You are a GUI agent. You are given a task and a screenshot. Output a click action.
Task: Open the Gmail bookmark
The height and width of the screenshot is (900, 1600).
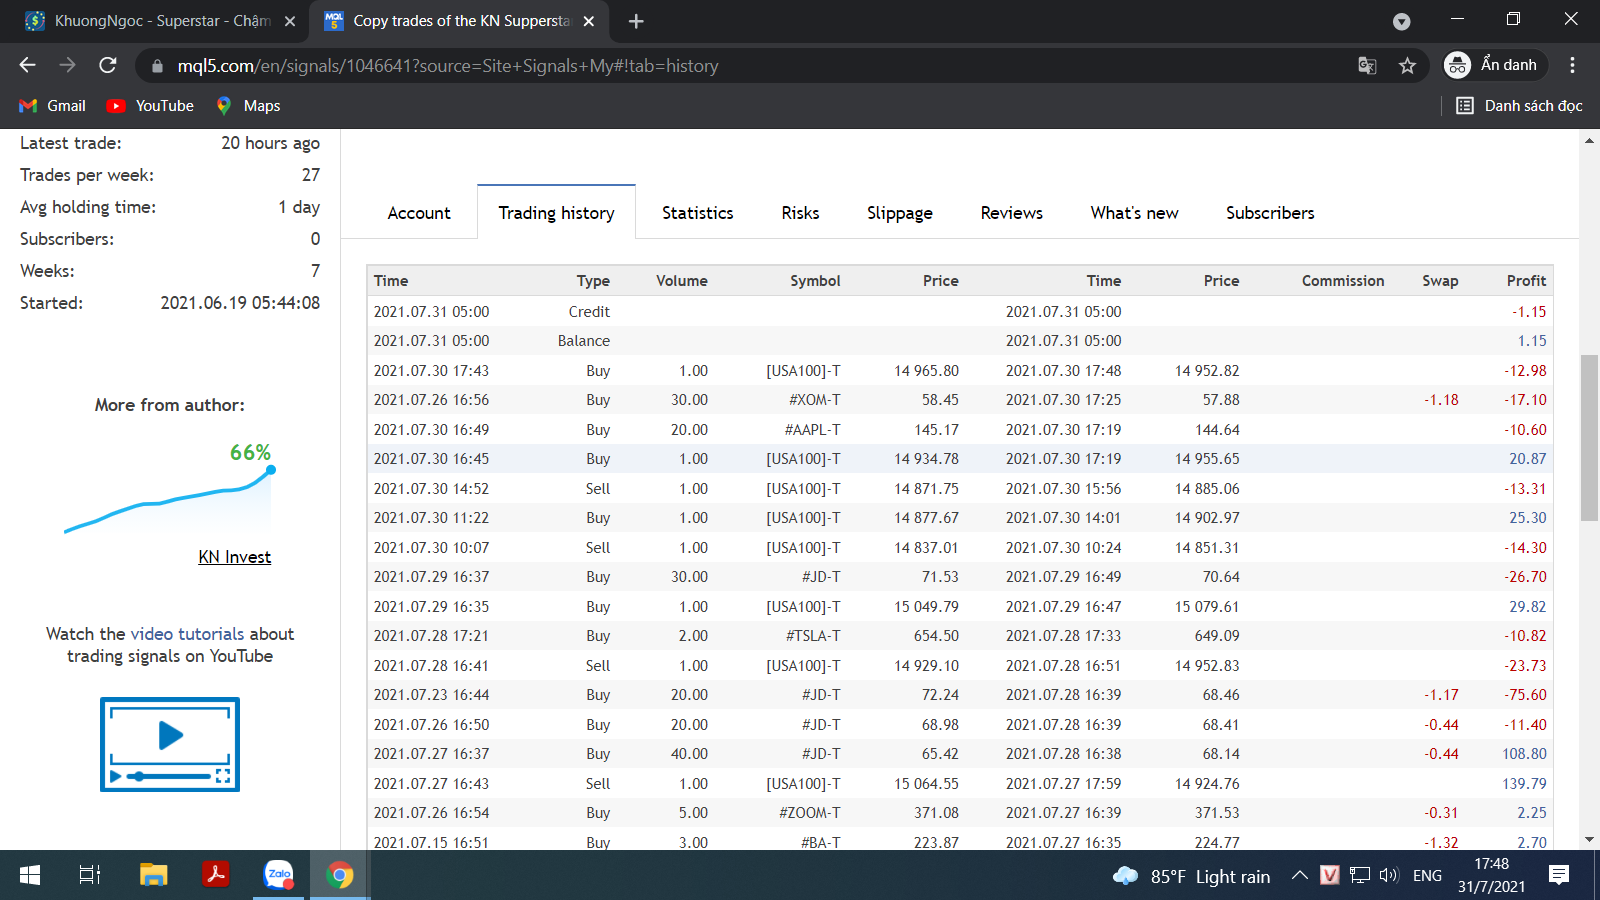click(53, 106)
